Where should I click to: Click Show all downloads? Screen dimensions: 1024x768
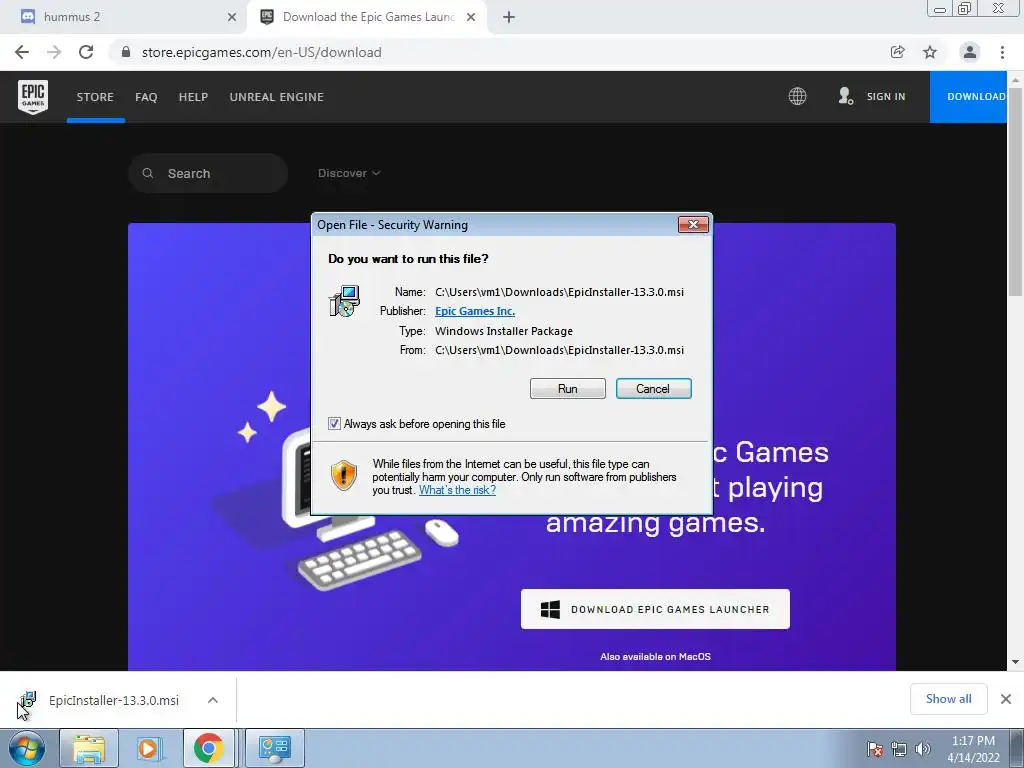tap(948, 699)
